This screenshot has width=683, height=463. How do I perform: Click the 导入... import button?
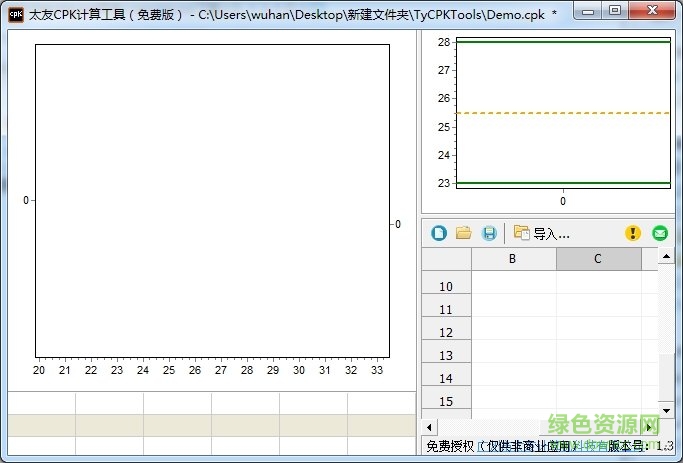coord(541,233)
